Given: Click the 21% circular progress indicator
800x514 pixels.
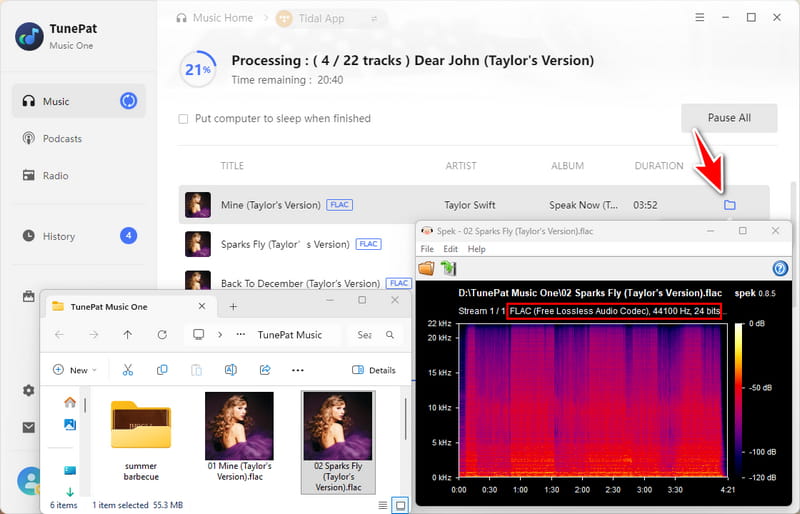Looking at the screenshot, I should coord(197,69).
